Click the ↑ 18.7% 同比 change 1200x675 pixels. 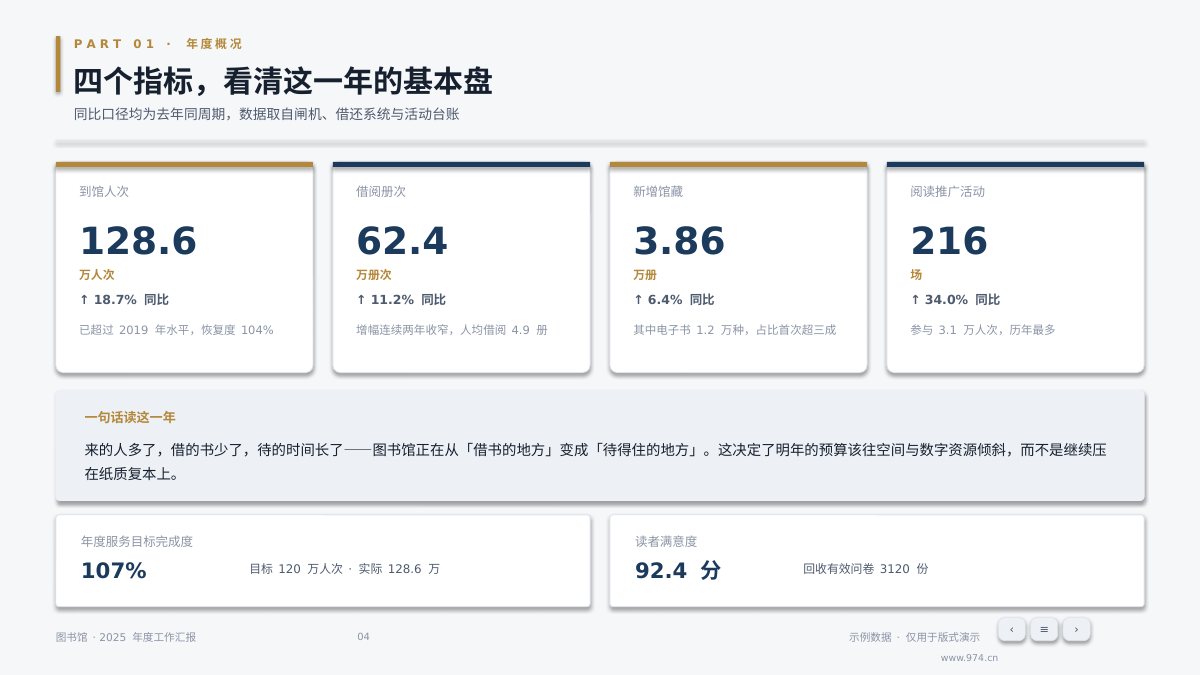coord(124,300)
